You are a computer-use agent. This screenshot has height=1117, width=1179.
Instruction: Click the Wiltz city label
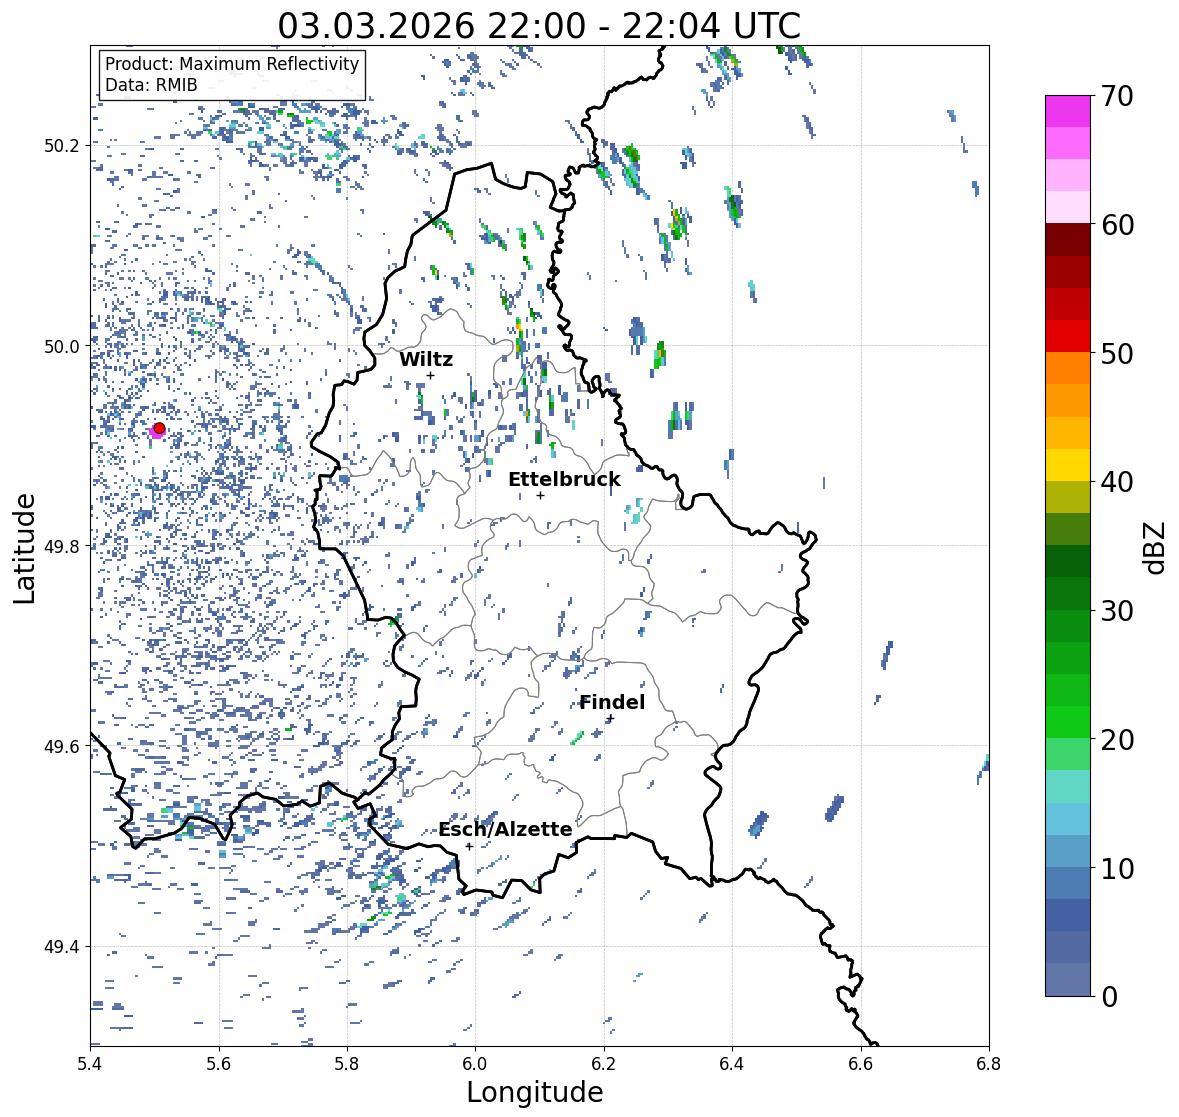(426, 359)
